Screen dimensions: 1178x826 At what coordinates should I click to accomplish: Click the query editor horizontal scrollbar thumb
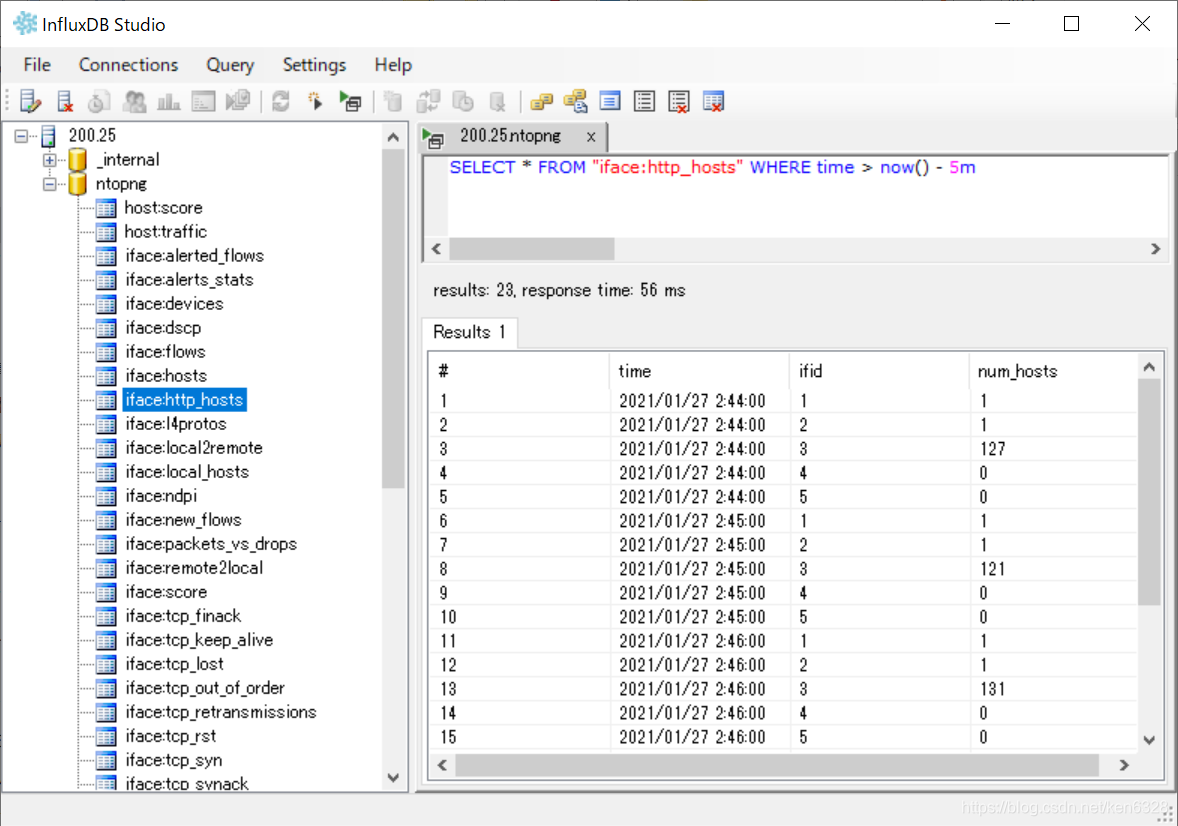(x=532, y=249)
